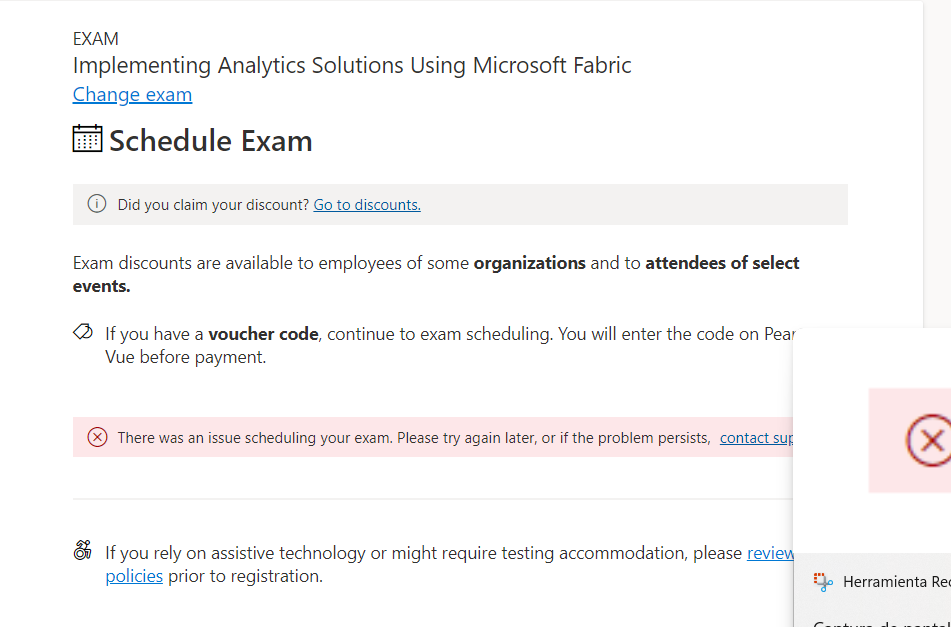
Task: Click the assistive technology accessibility icon
Action: [83, 550]
